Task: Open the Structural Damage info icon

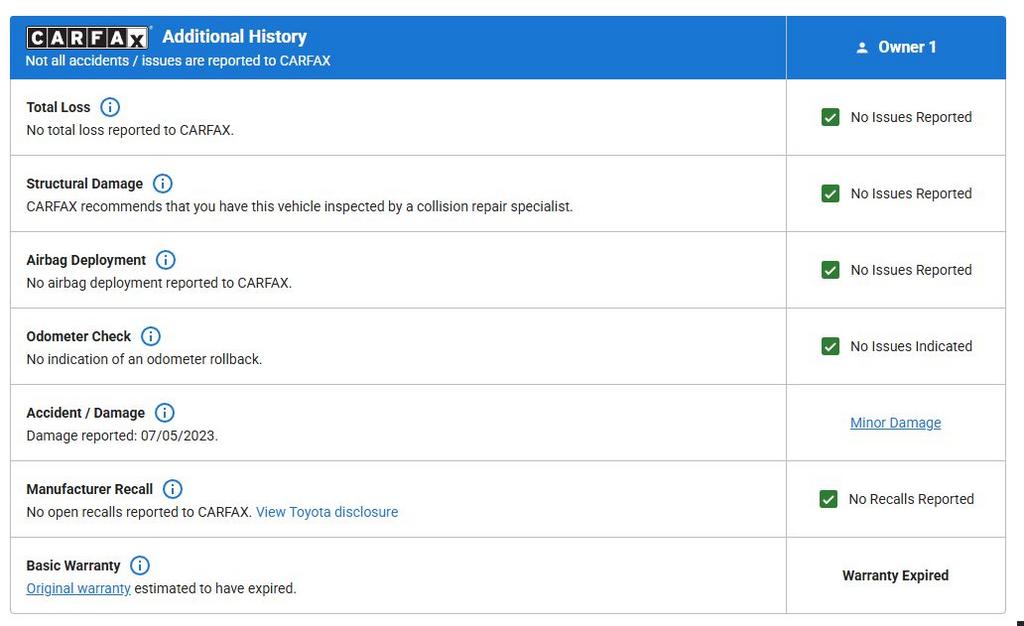Action: (x=162, y=184)
